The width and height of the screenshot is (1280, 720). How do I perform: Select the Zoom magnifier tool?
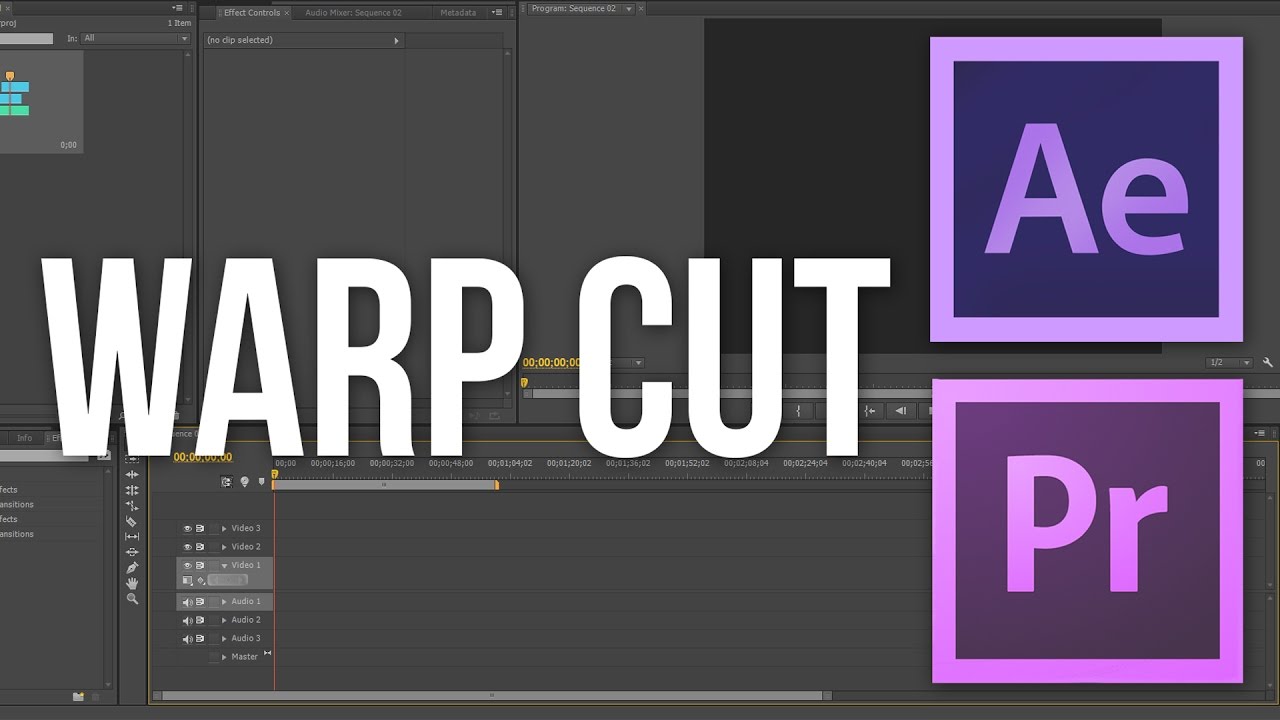[x=132, y=598]
